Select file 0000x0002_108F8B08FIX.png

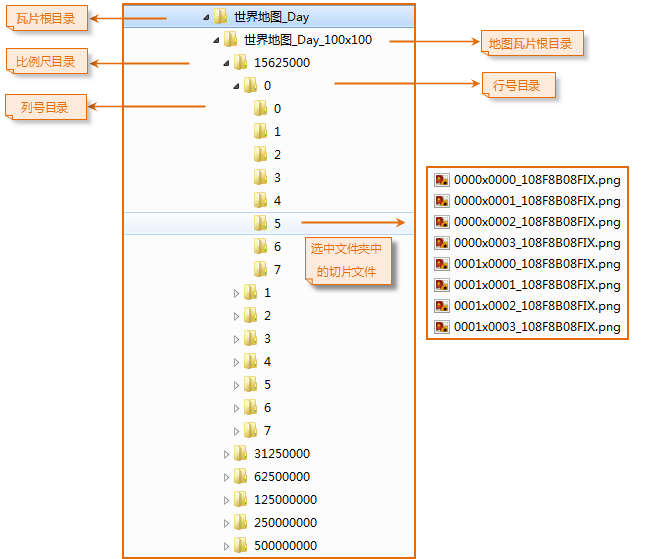(x=537, y=222)
